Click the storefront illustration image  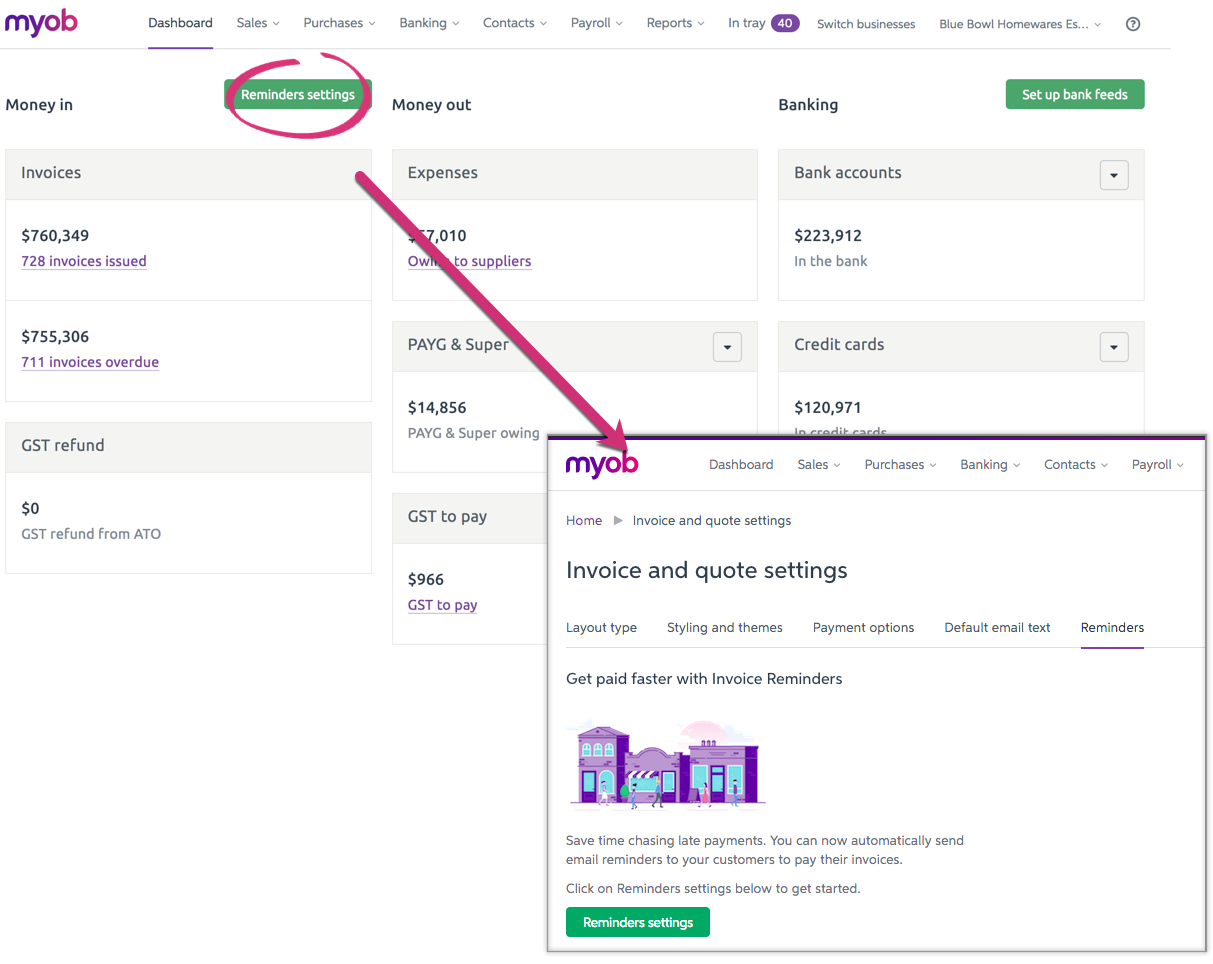click(666, 763)
